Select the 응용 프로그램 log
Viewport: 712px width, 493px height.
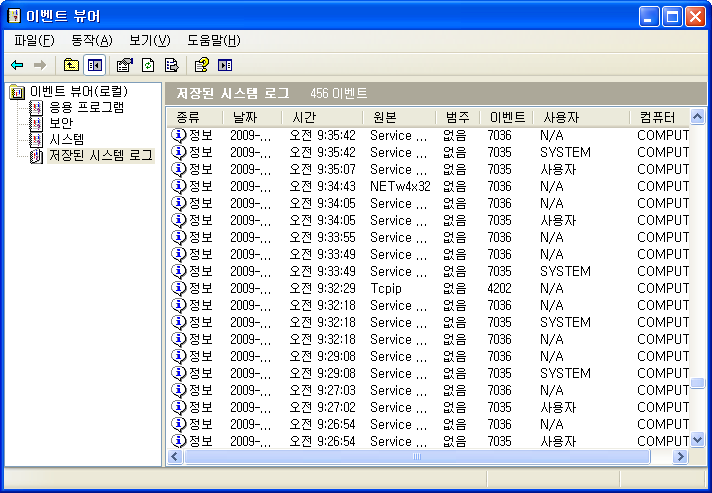(86, 108)
